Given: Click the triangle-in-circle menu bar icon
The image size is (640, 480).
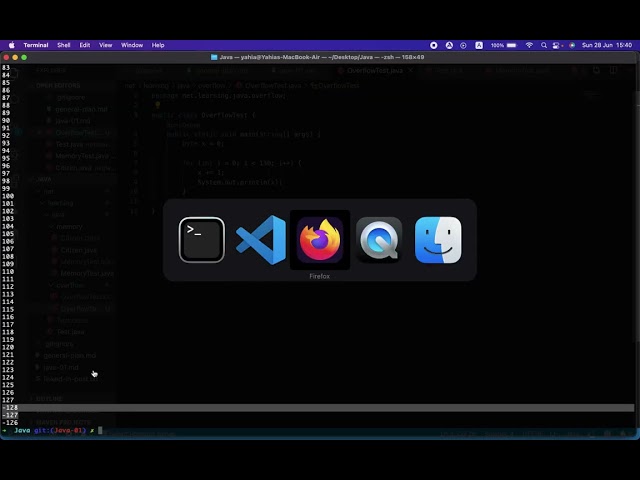Looking at the screenshot, I should [x=449, y=45].
